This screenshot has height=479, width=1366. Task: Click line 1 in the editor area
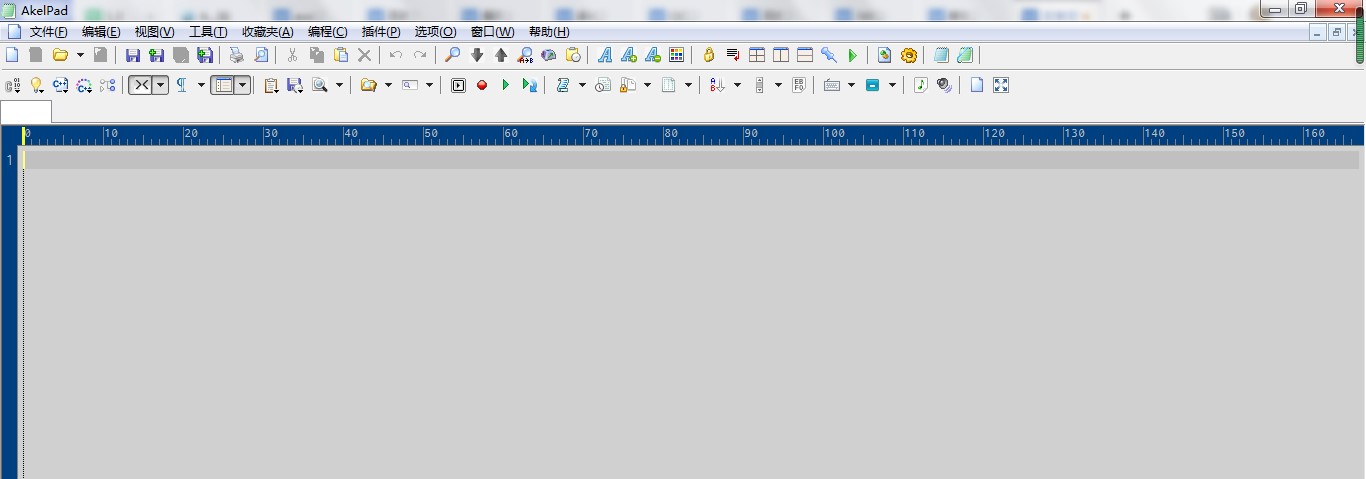[x=691, y=159]
